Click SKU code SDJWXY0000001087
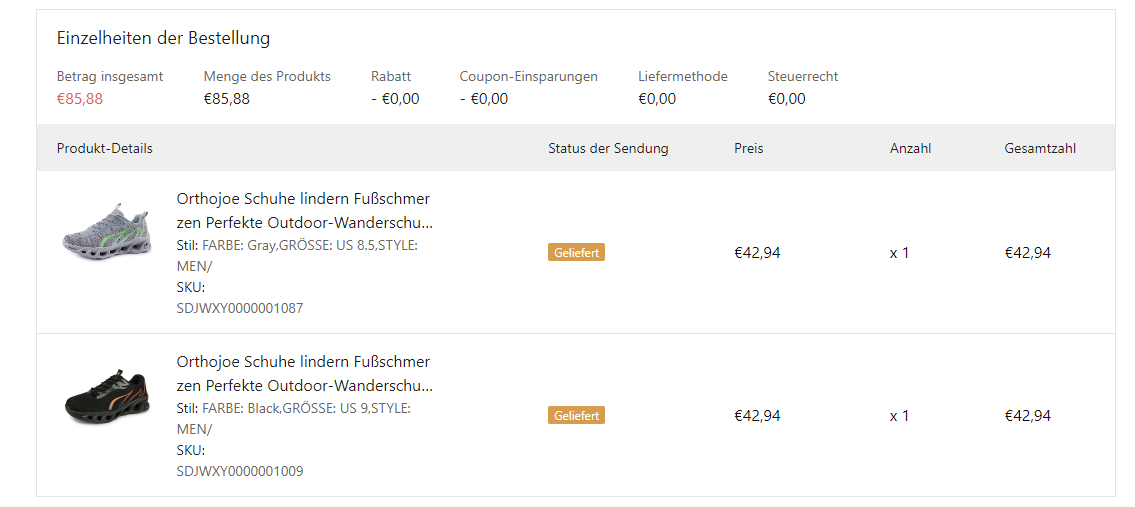This screenshot has width=1135, height=507. [240, 309]
